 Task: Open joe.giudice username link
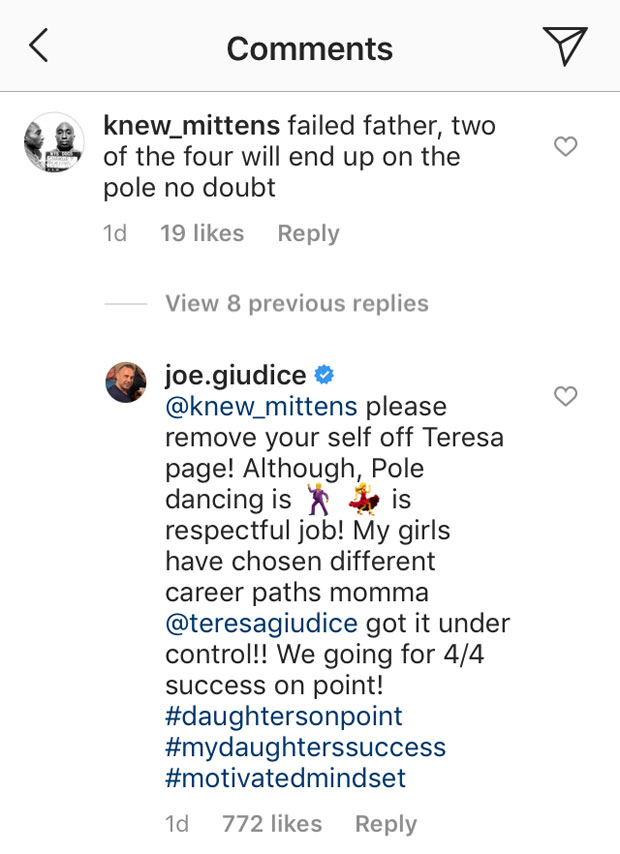click(236, 375)
